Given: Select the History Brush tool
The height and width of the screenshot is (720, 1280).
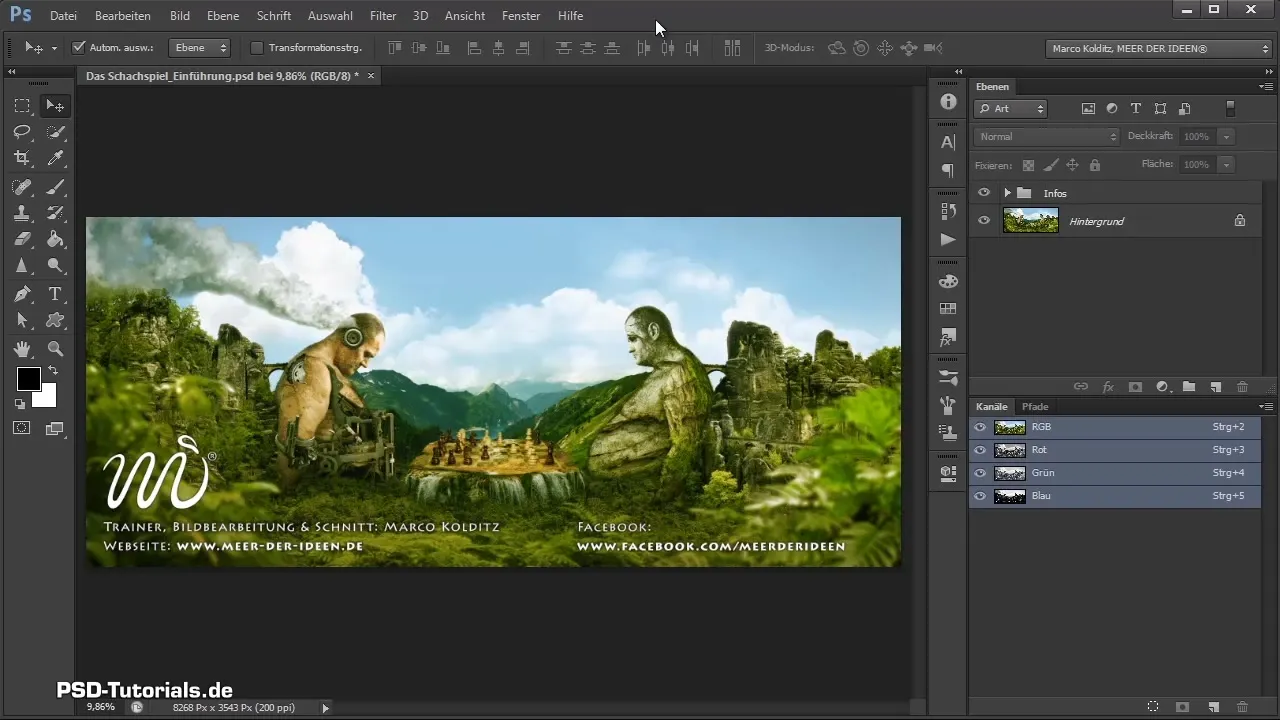Looking at the screenshot, I should pos(56,213).
